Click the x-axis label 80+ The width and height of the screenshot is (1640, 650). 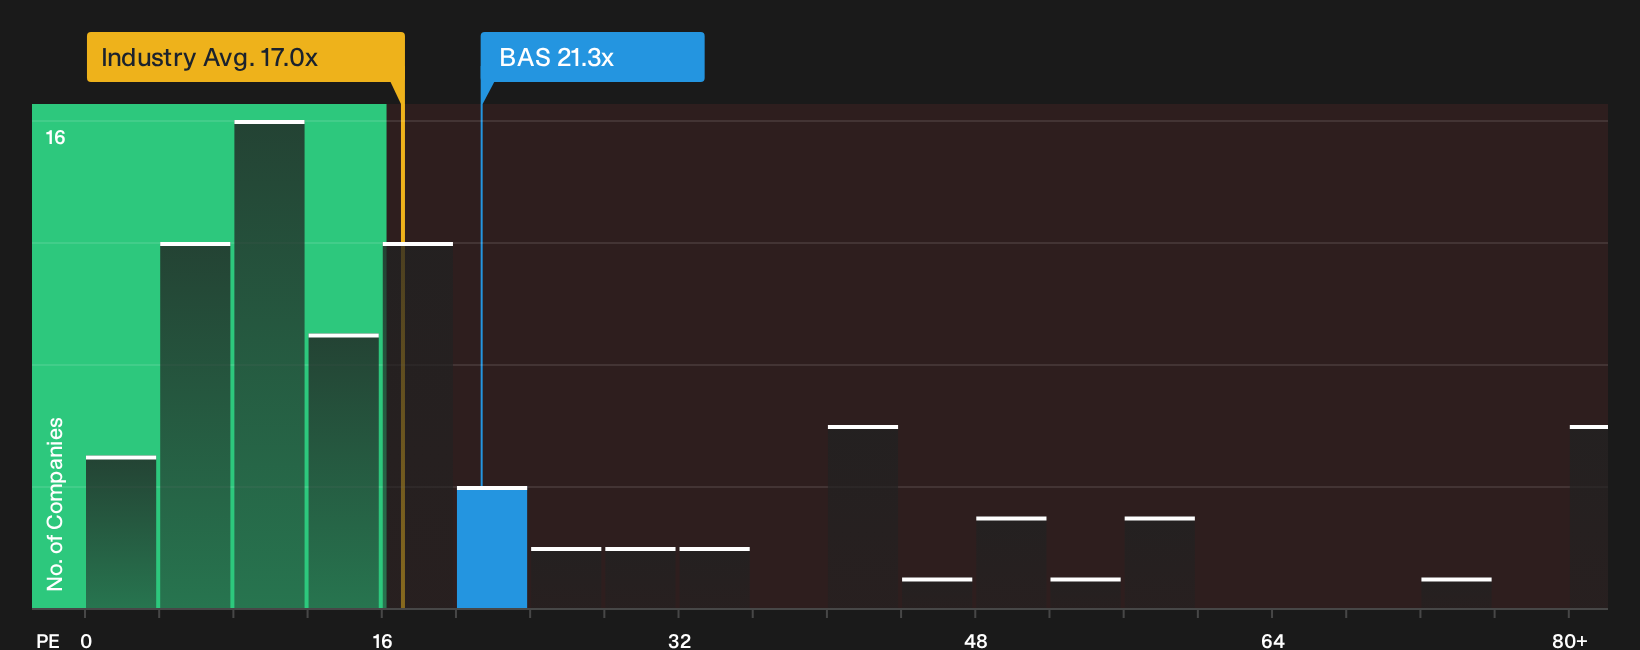click(1569, 640)
